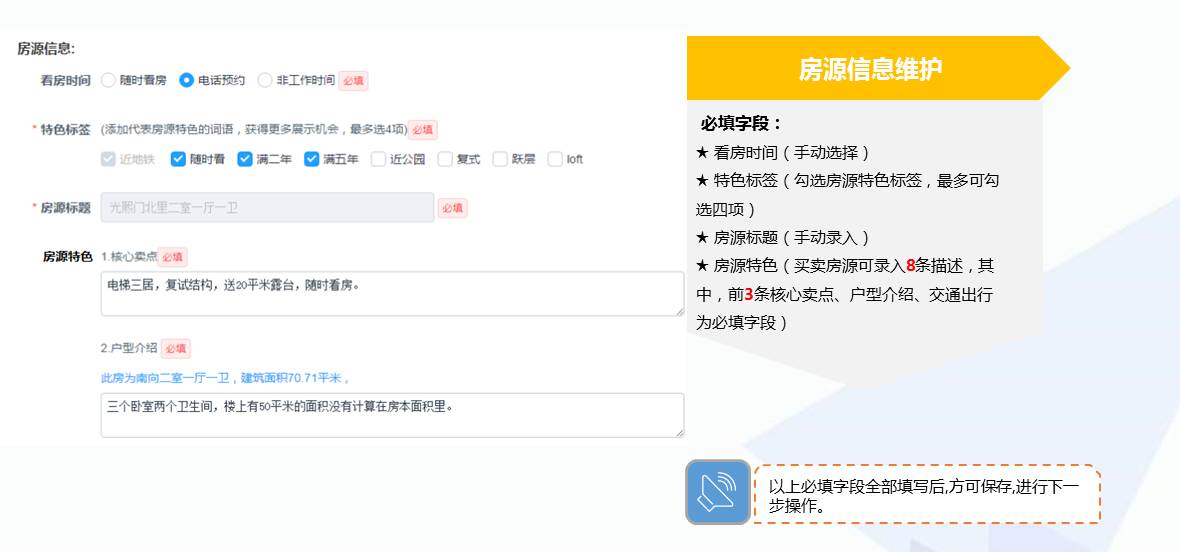Click the 必填 badge beside 1.核心卖点
Viewport: 1180px width, 552px height.
(x=172, y=257)
